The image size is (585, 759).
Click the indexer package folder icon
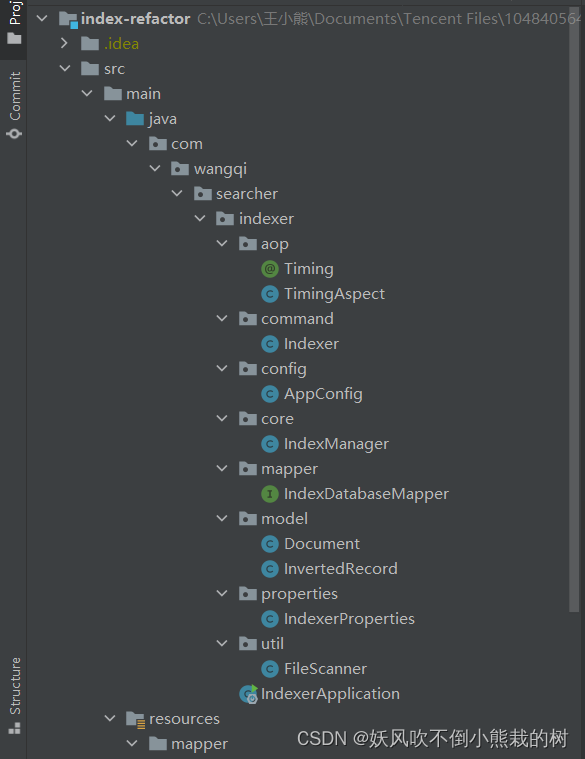[225, 218]
